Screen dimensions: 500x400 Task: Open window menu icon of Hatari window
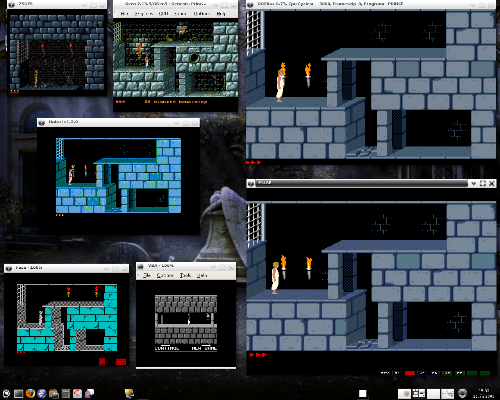click(x=42, y=122)
